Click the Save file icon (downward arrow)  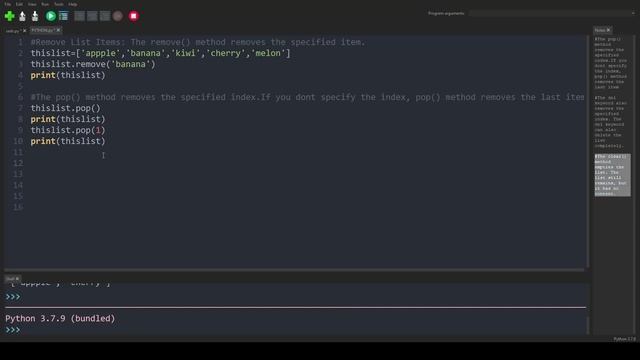coord(35,16)
